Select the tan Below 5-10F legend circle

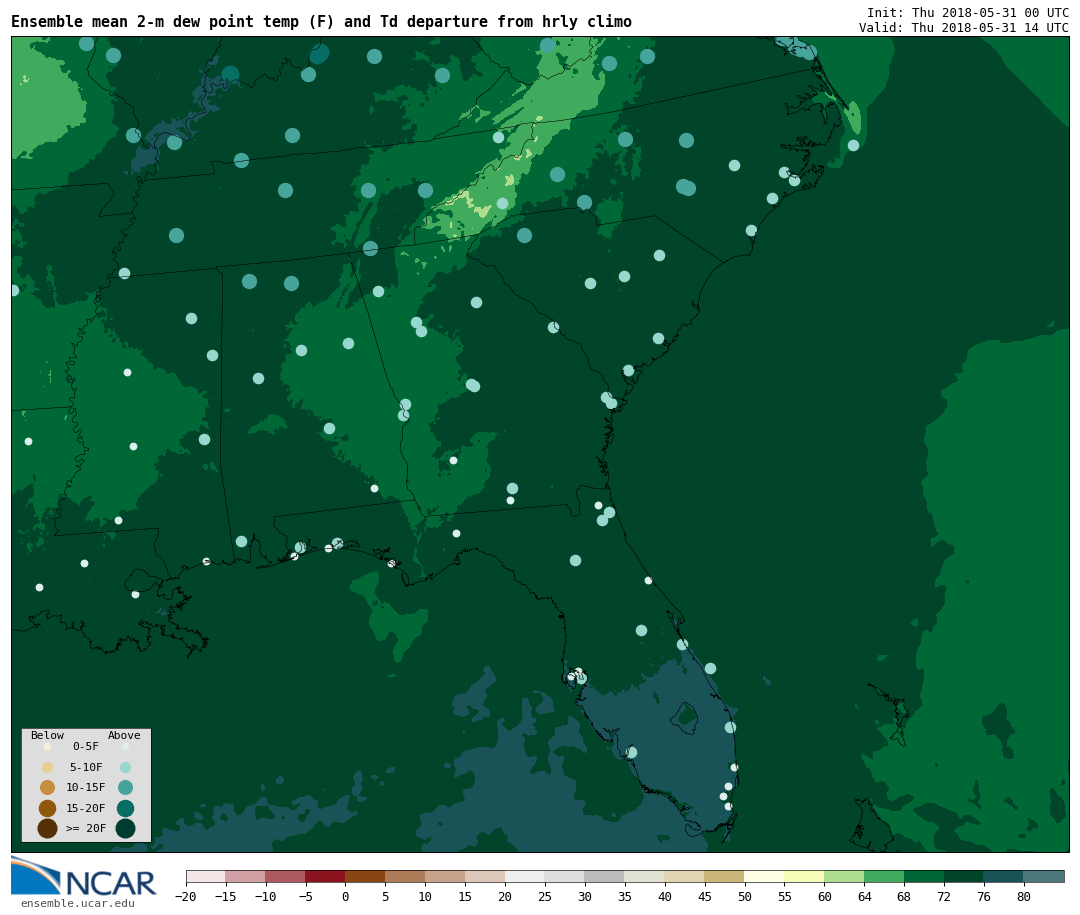pyautogui.click(x=48, y=767)
